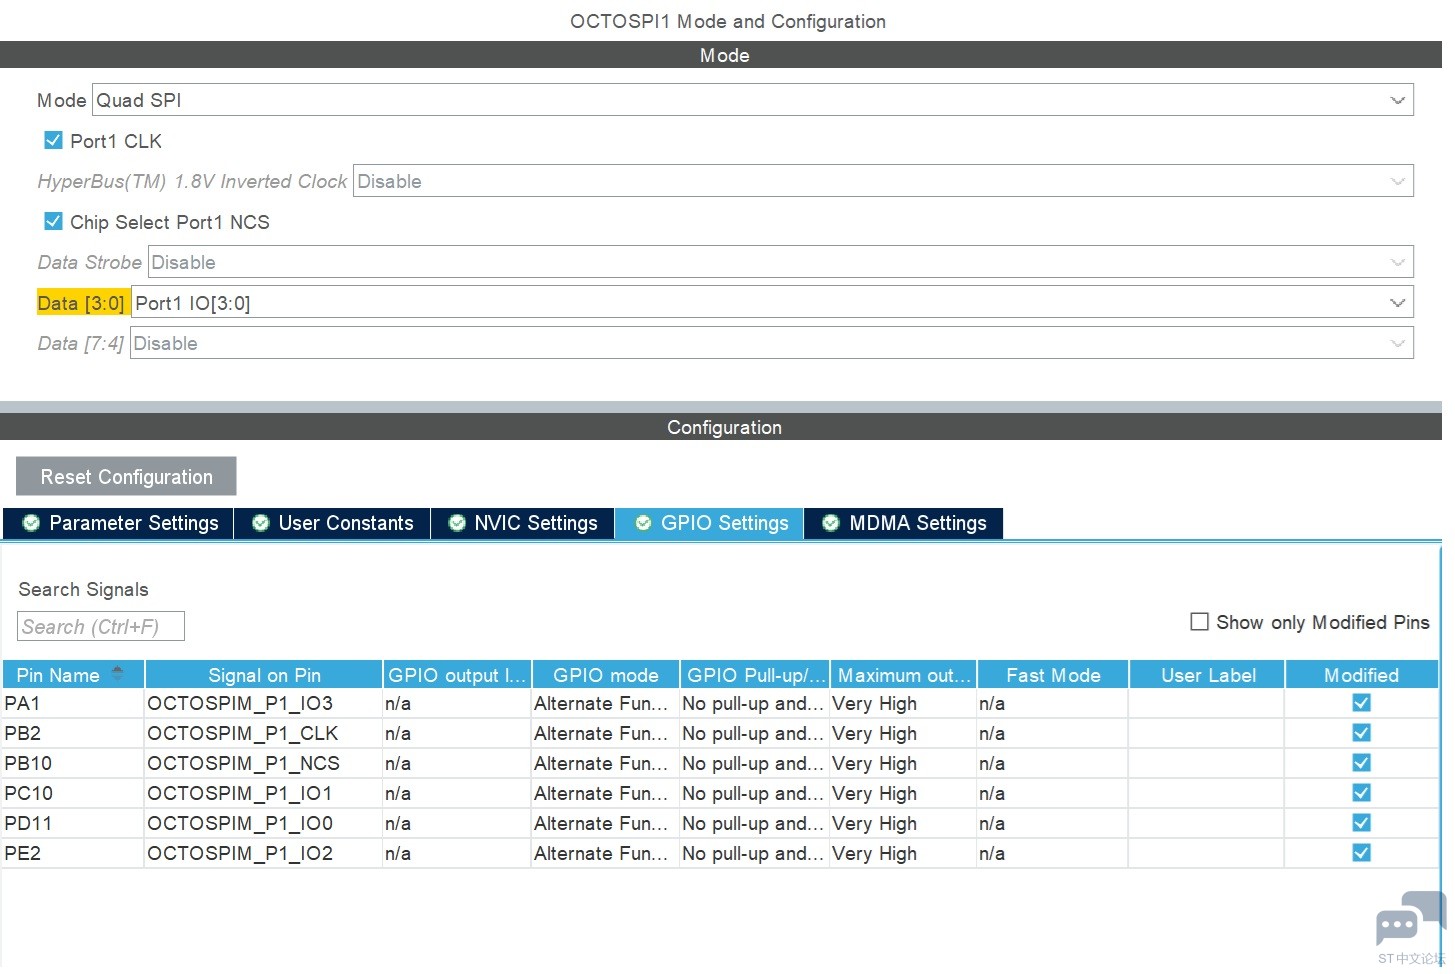Click the Search Signals input field
1455x974 pixels.
tap(101, 627)
